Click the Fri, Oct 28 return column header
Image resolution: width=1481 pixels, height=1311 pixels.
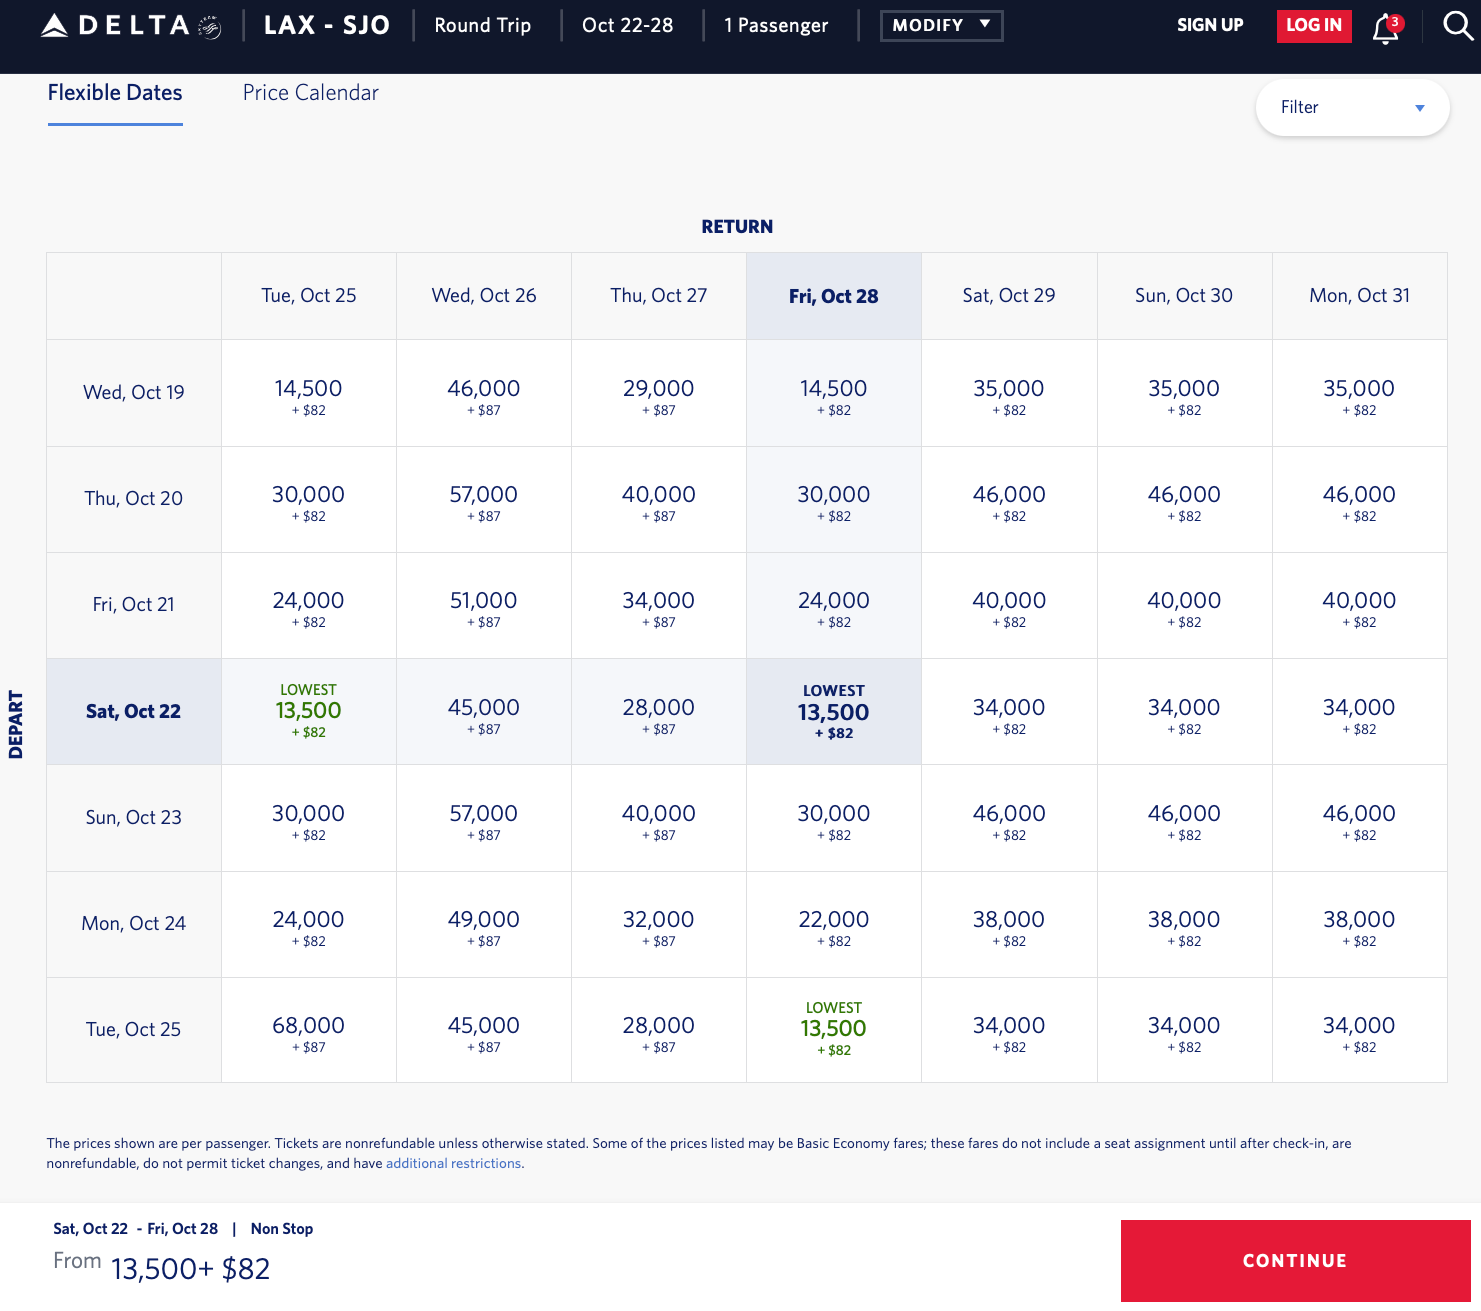coord(833,295)
